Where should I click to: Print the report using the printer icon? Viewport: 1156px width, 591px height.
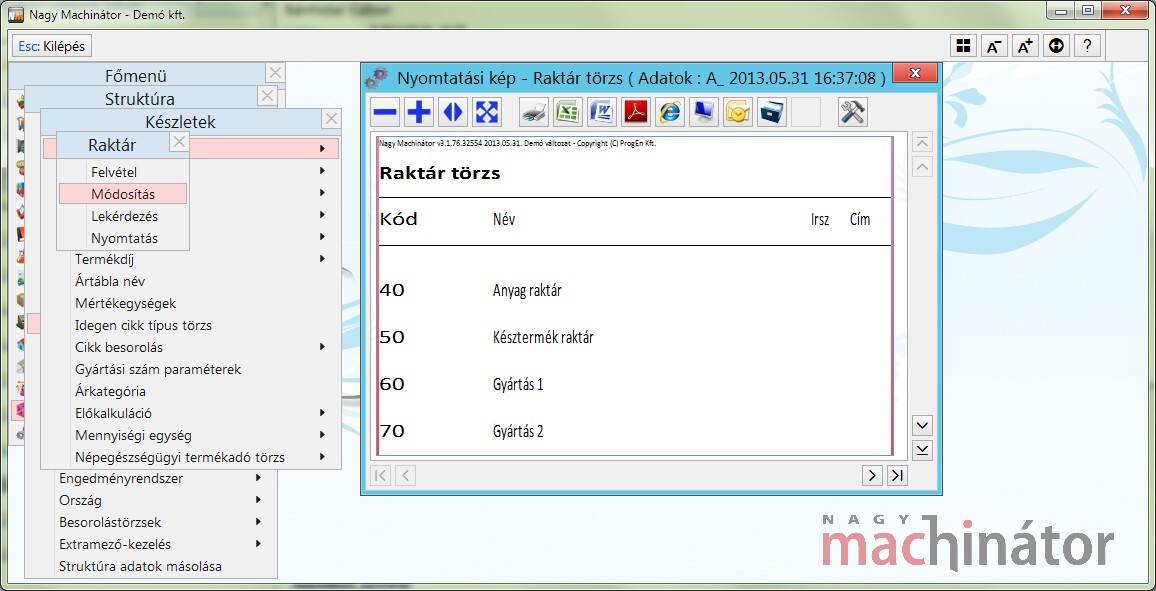pyautogui.click(x=535, y=112)
